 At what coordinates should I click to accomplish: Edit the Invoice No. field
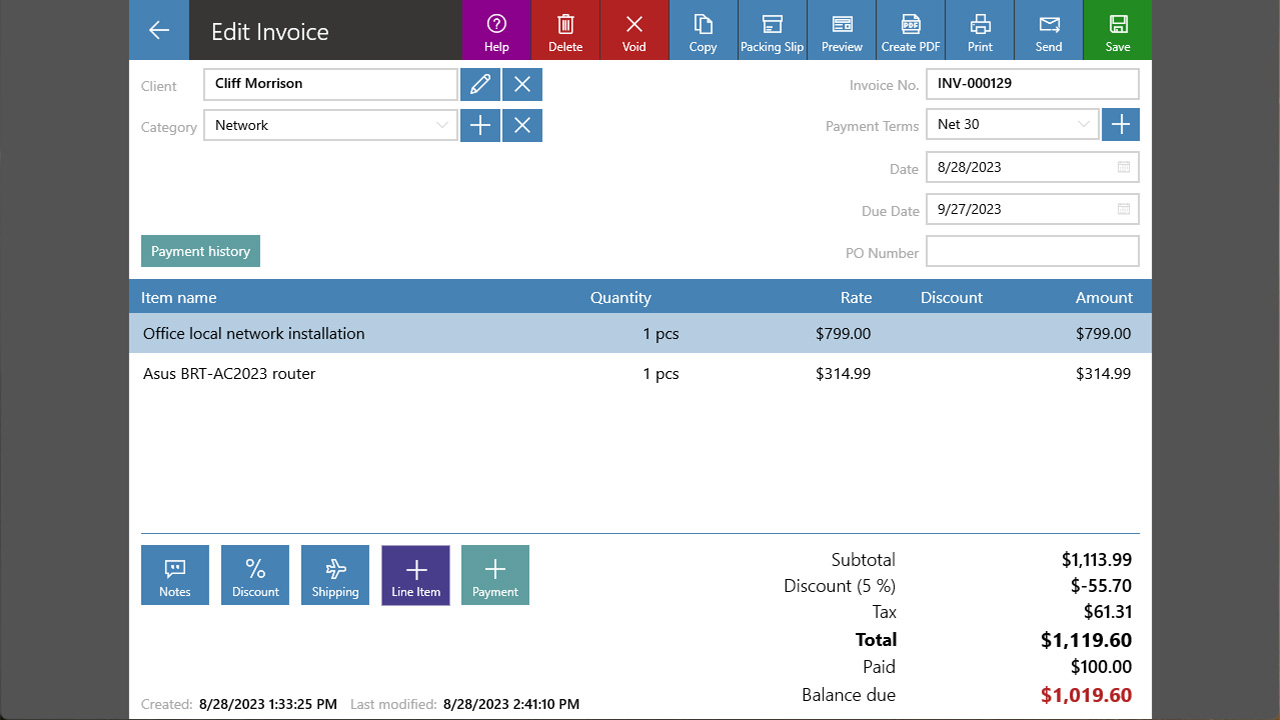(x=1032, y=83)
